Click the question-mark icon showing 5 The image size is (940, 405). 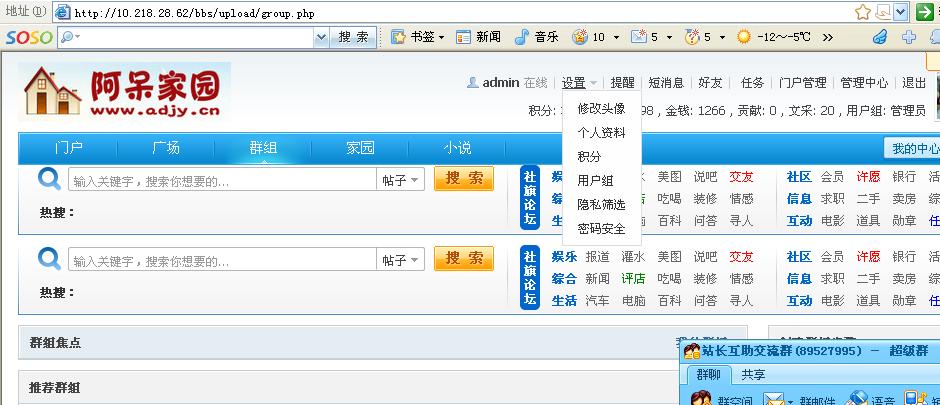point(692,37)
